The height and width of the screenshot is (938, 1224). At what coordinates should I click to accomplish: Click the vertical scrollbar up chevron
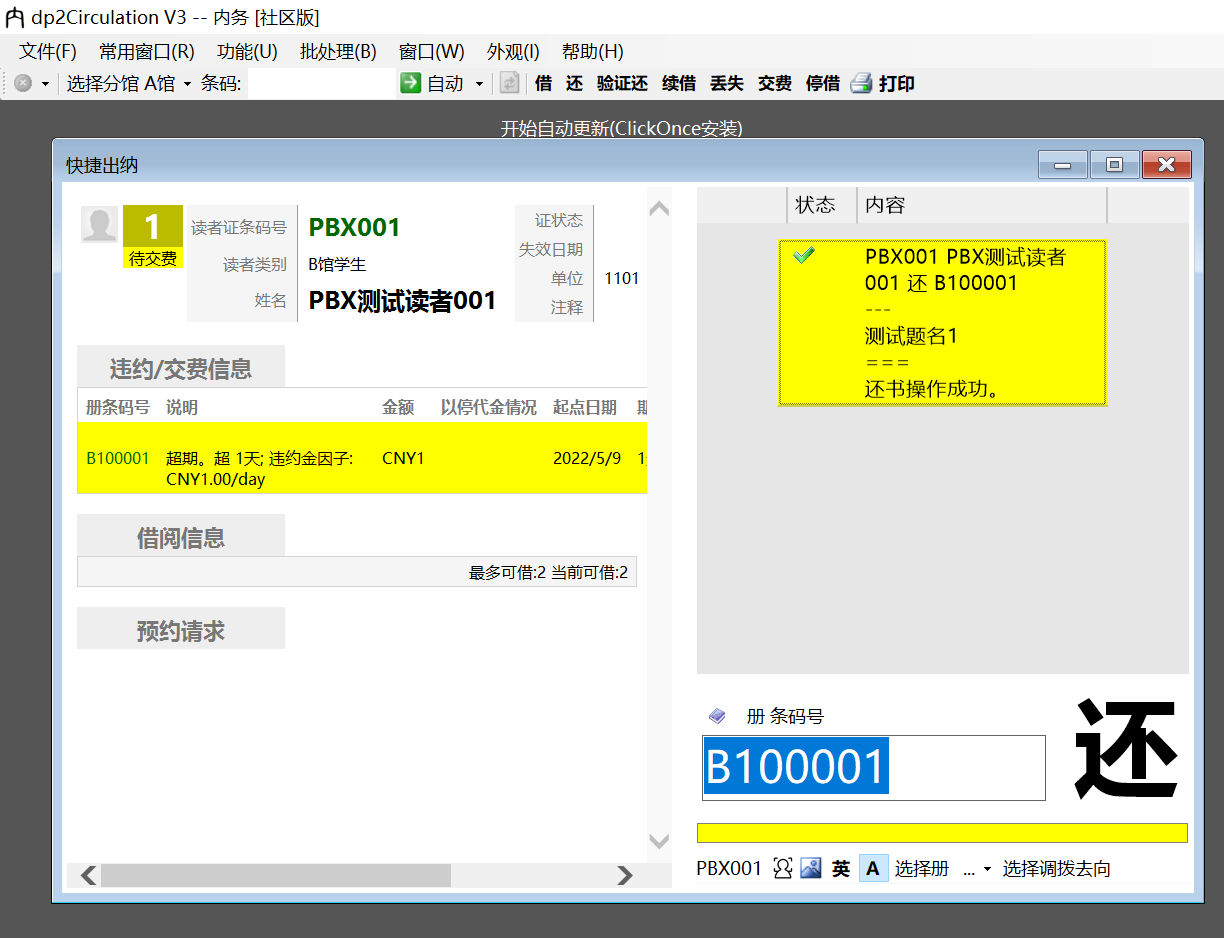659,209
